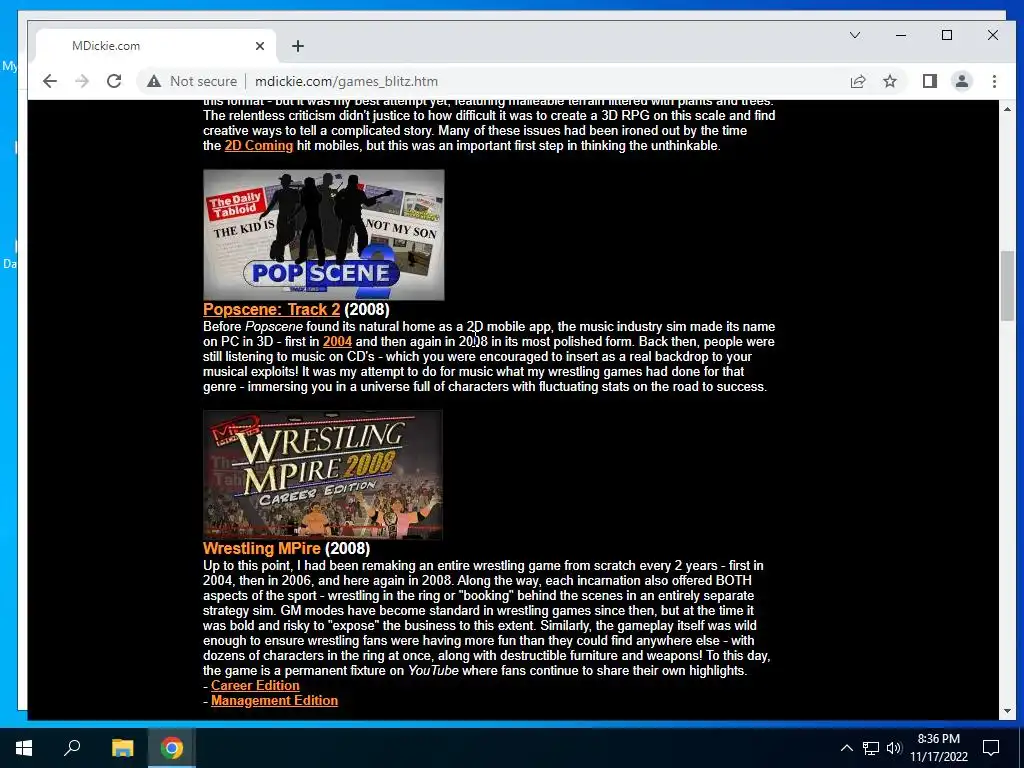This screenshot has height=768, width=1024.
Task: Open taskbar search
Action: pos(72,748)
